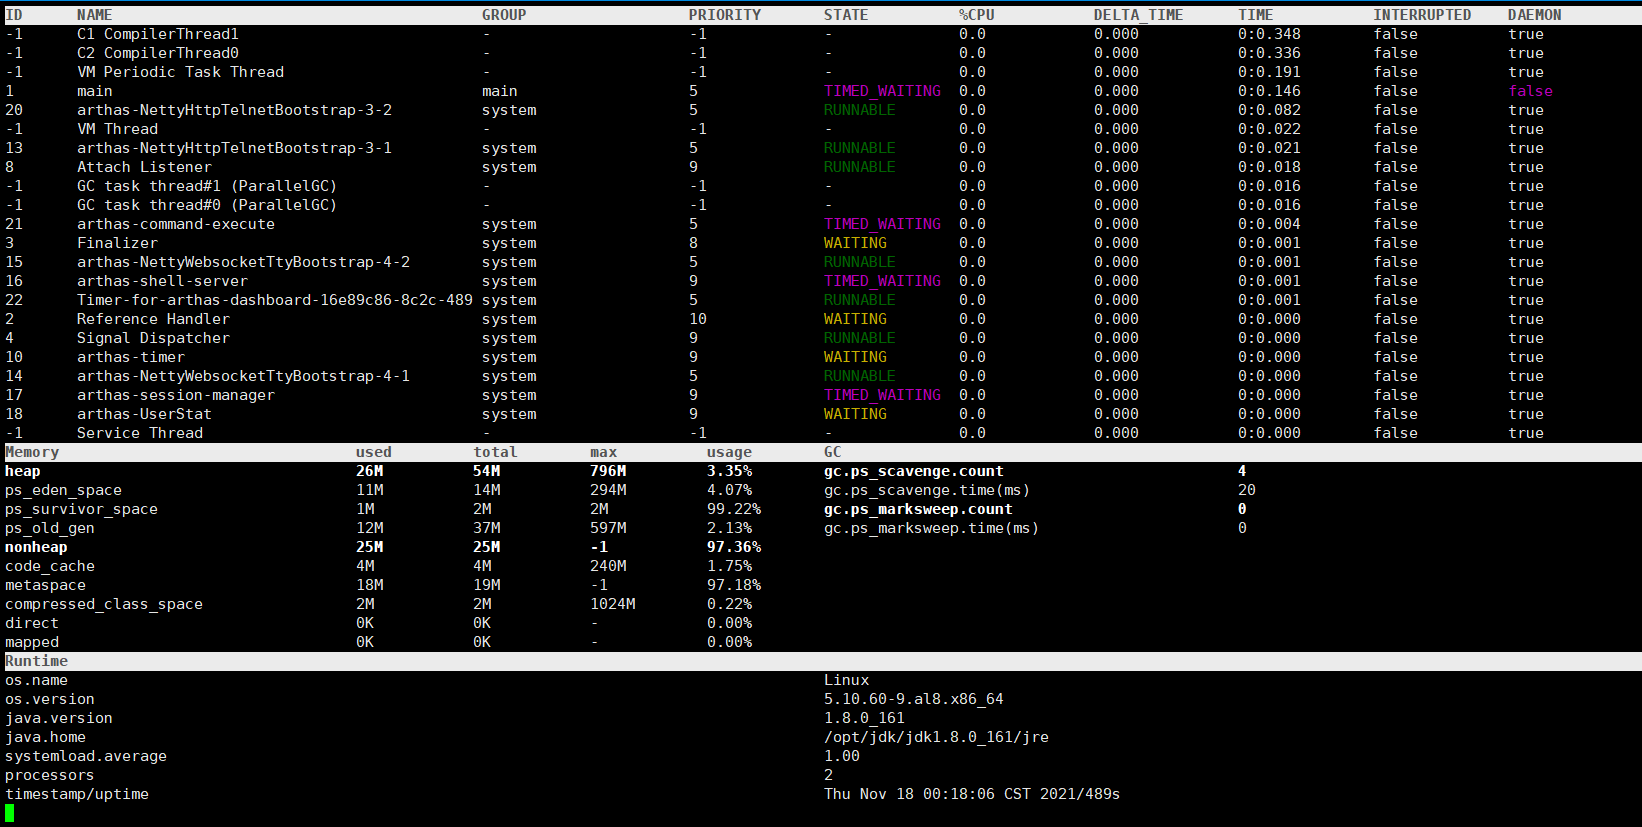This screenshot has height=827, width=1642.
Task: Select the arthas-session-manager thread name
Action: tap(176, 395)
